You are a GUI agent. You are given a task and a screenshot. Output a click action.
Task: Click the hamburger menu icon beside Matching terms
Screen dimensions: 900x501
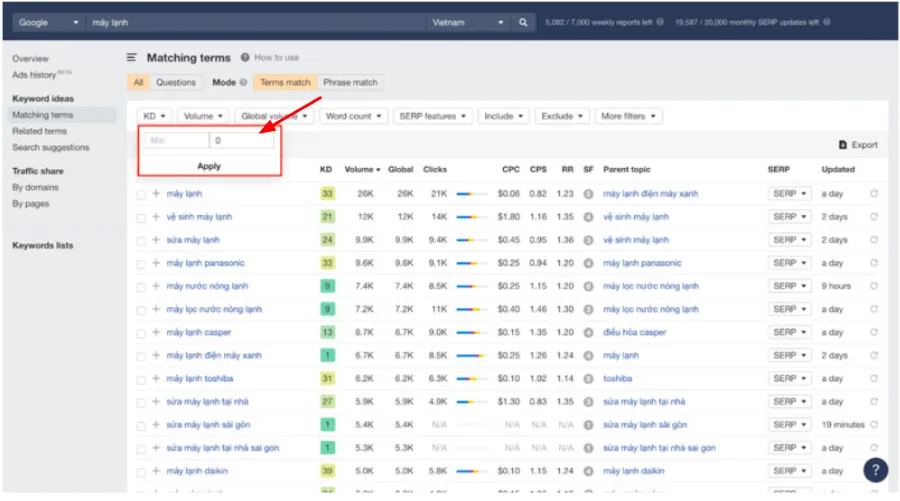click(x=132, y=58)
